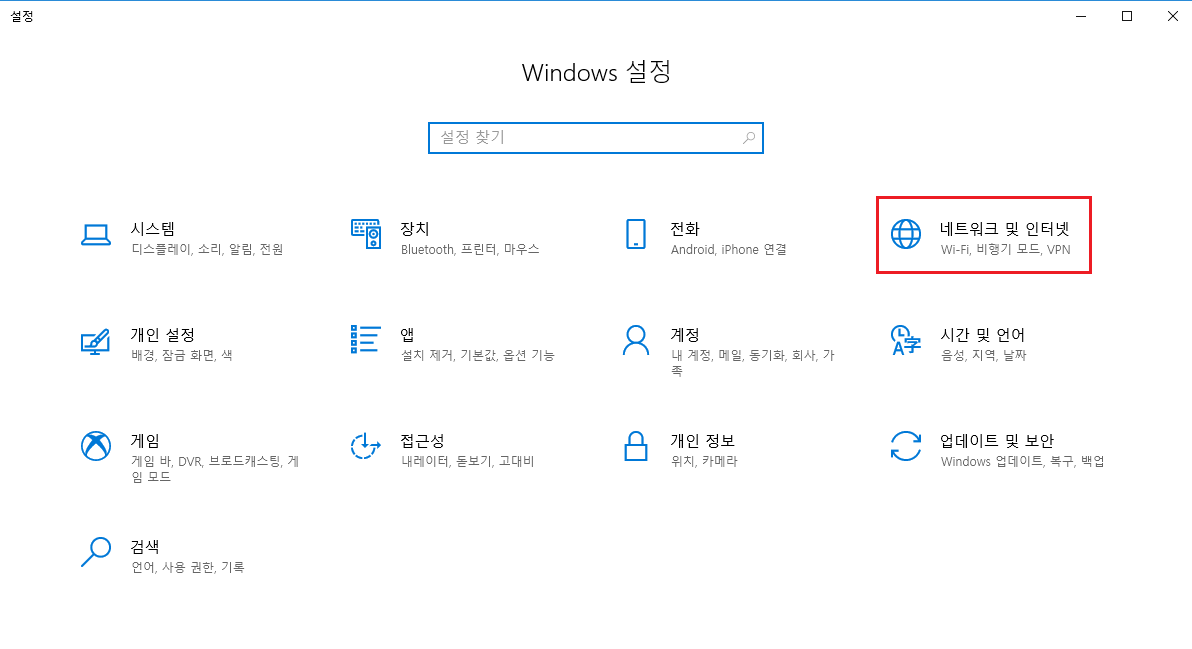
Task: Select 업데이트 및 보안 title
Action: pos(997,441)
